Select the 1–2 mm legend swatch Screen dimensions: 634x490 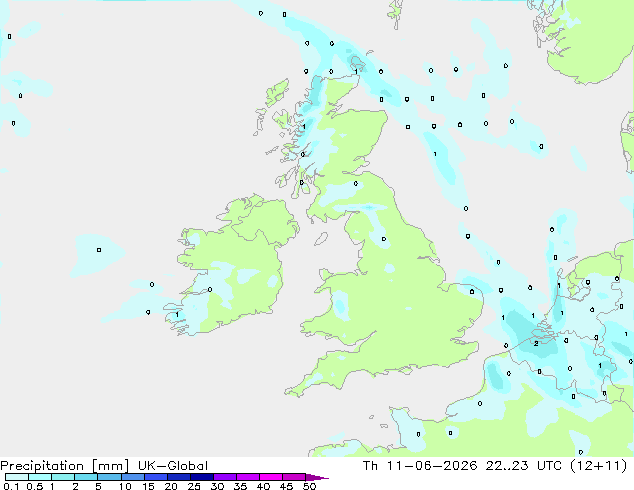point(63,477)
